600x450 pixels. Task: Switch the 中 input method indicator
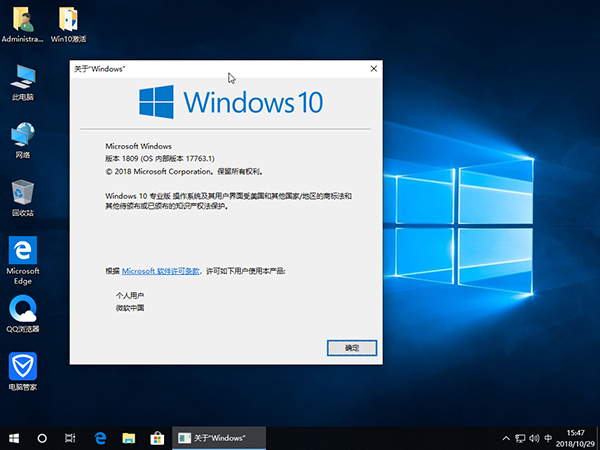pyautogui.click(x=548, y=439)
